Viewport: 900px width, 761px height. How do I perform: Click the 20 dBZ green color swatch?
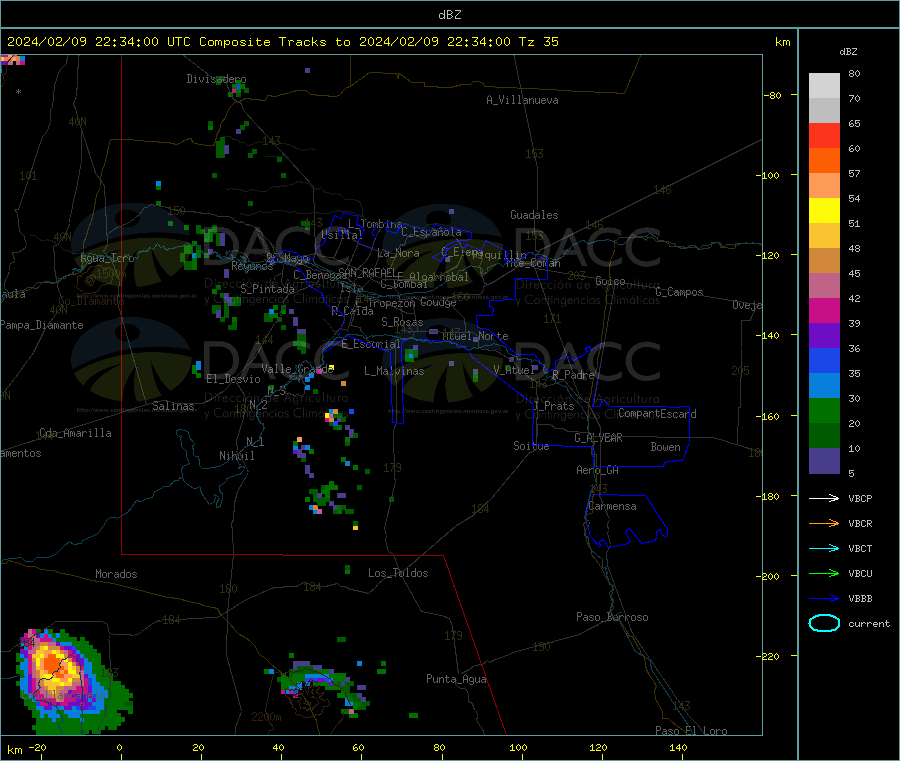click(824, 410)
